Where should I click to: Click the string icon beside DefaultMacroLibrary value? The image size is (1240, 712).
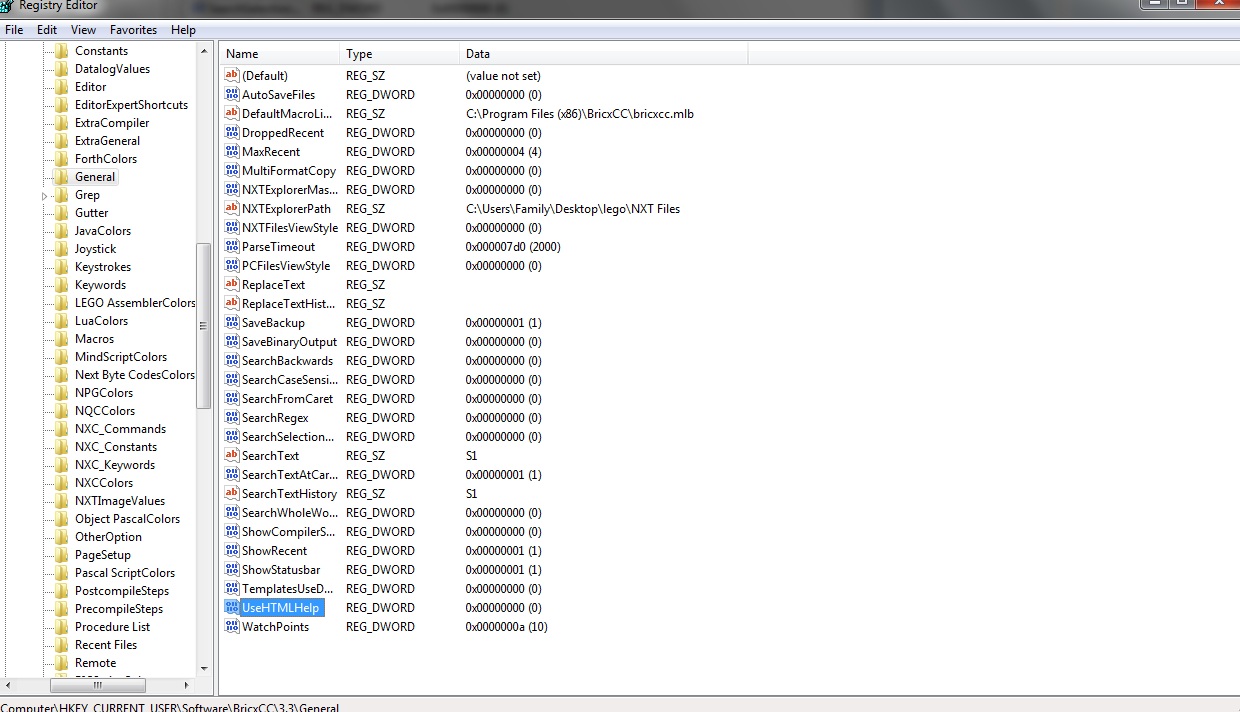point(232,114)
